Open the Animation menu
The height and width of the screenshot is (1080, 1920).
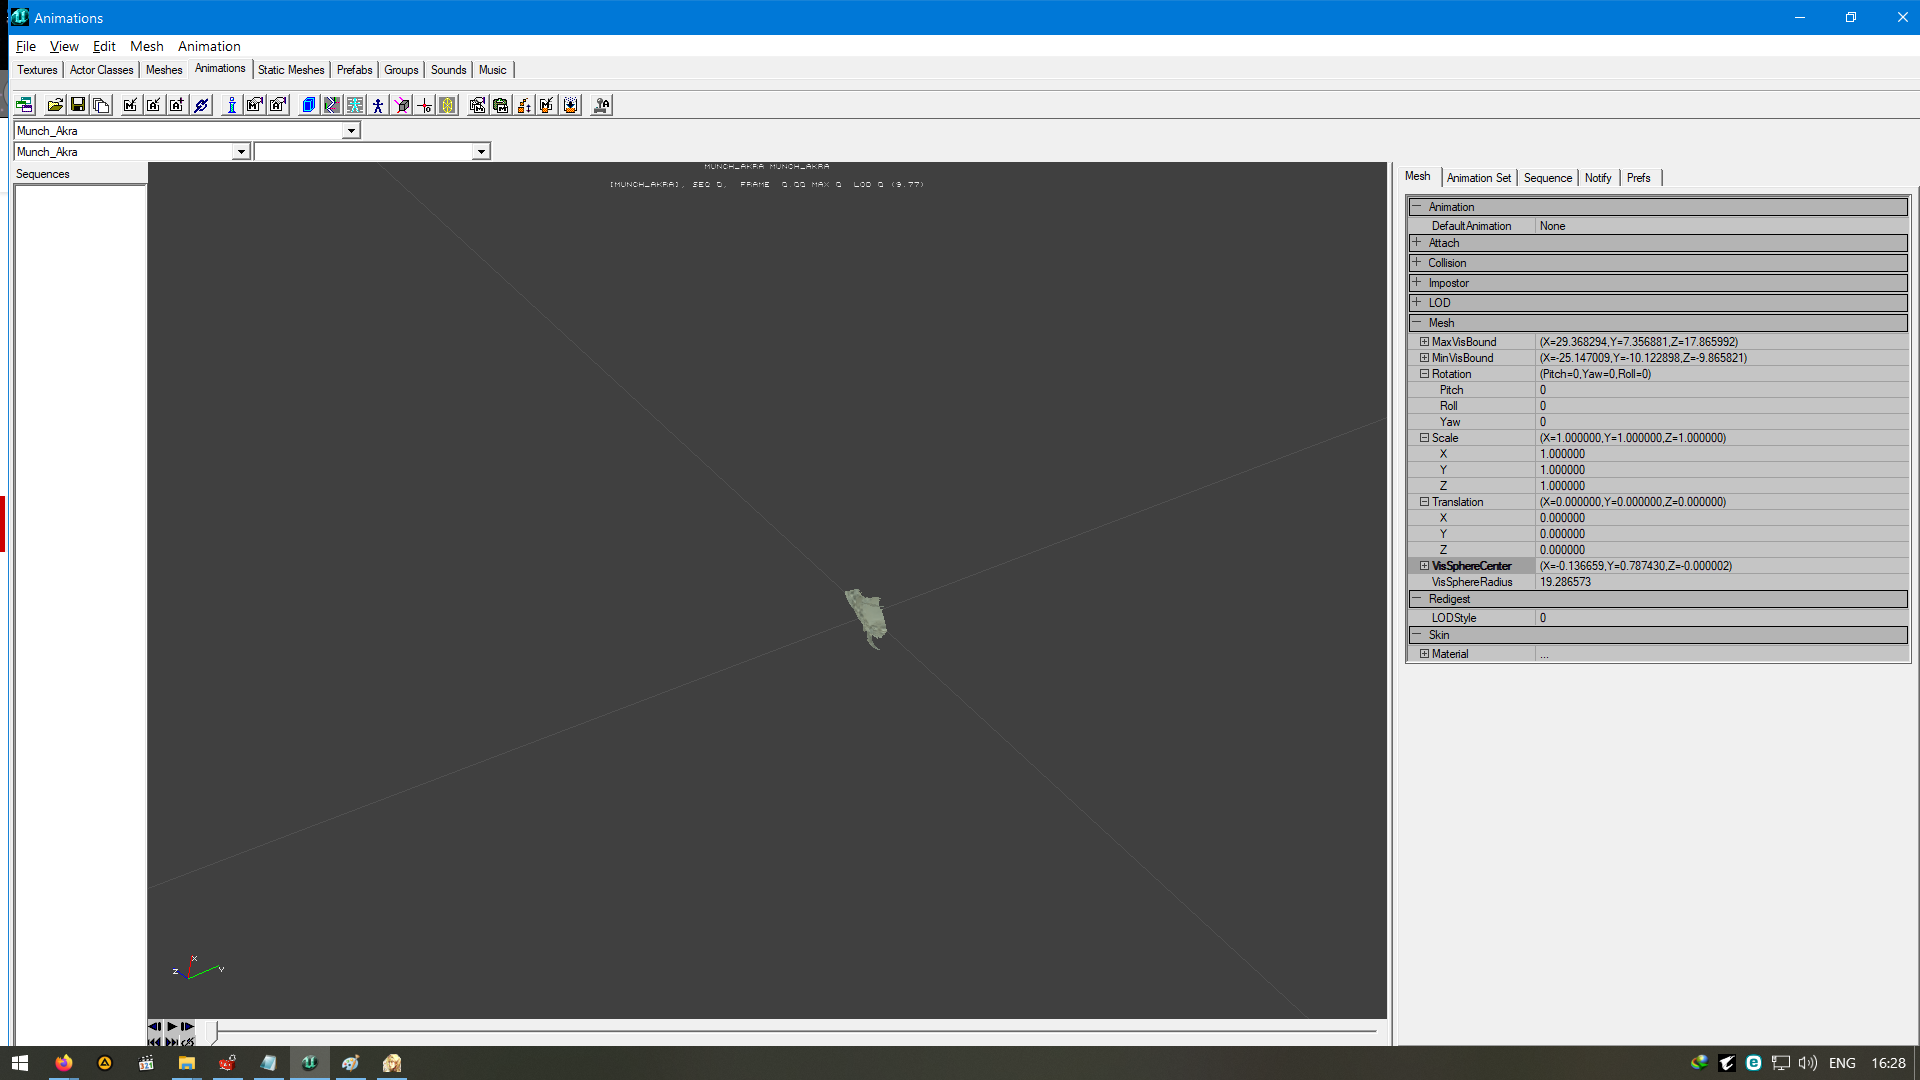pos(208,46)
